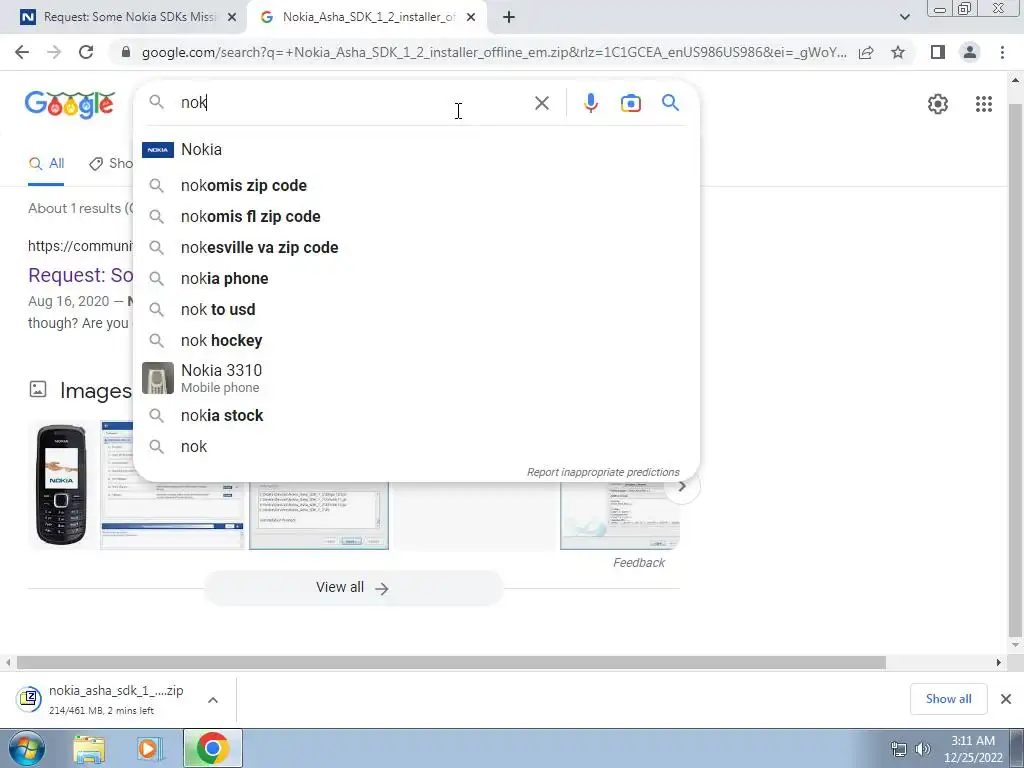Open the share this page icon
1024x768 pixels.
(x=866, y=52)
